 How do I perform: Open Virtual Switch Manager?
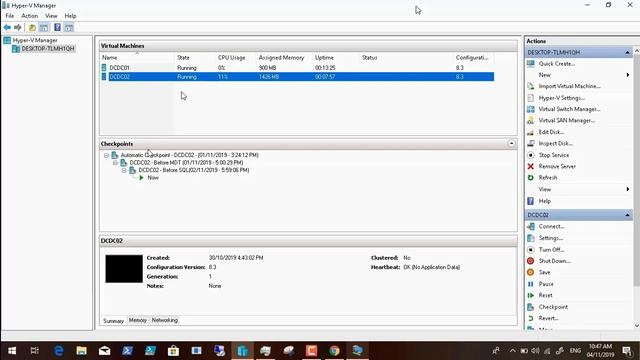coord(569,109)
